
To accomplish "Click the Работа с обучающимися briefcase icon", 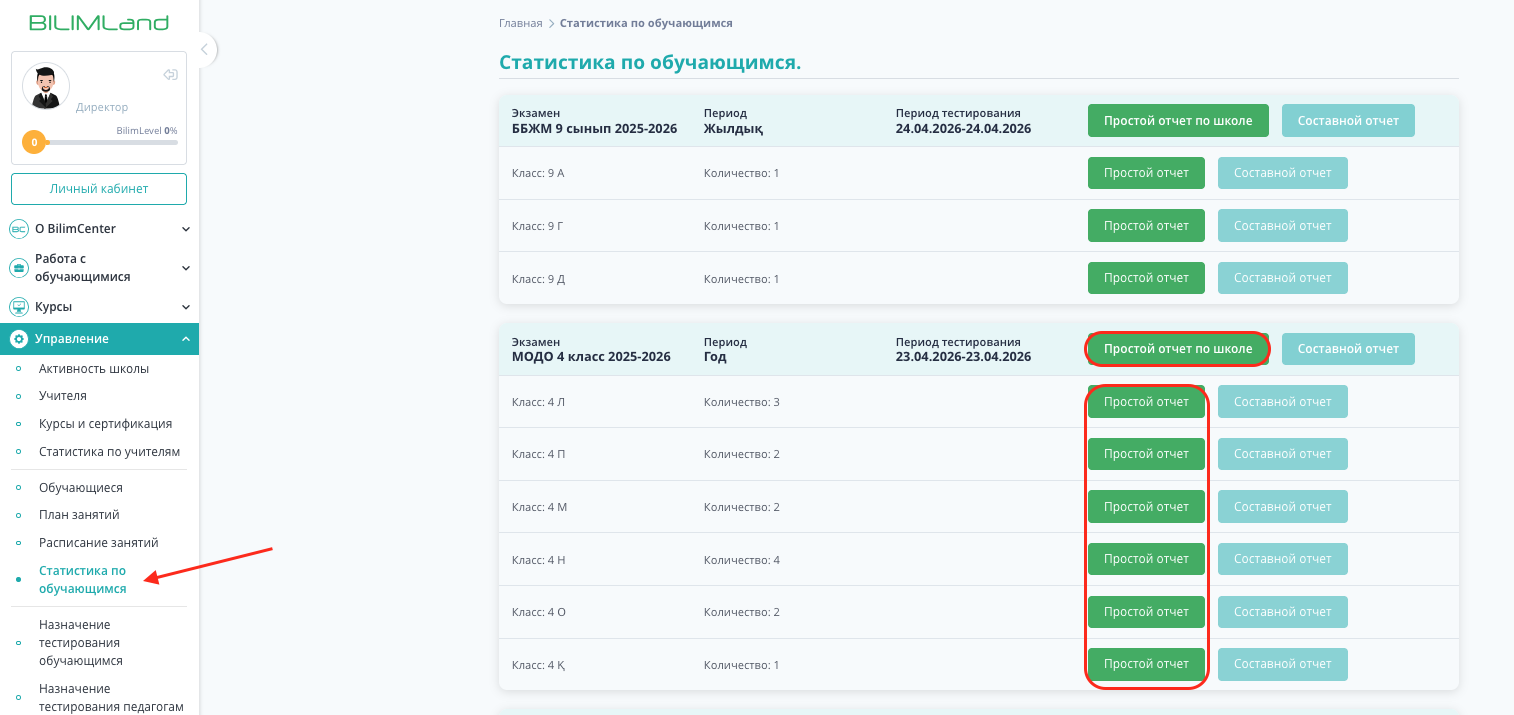I will pyautogui.click(x=18, y=268).
